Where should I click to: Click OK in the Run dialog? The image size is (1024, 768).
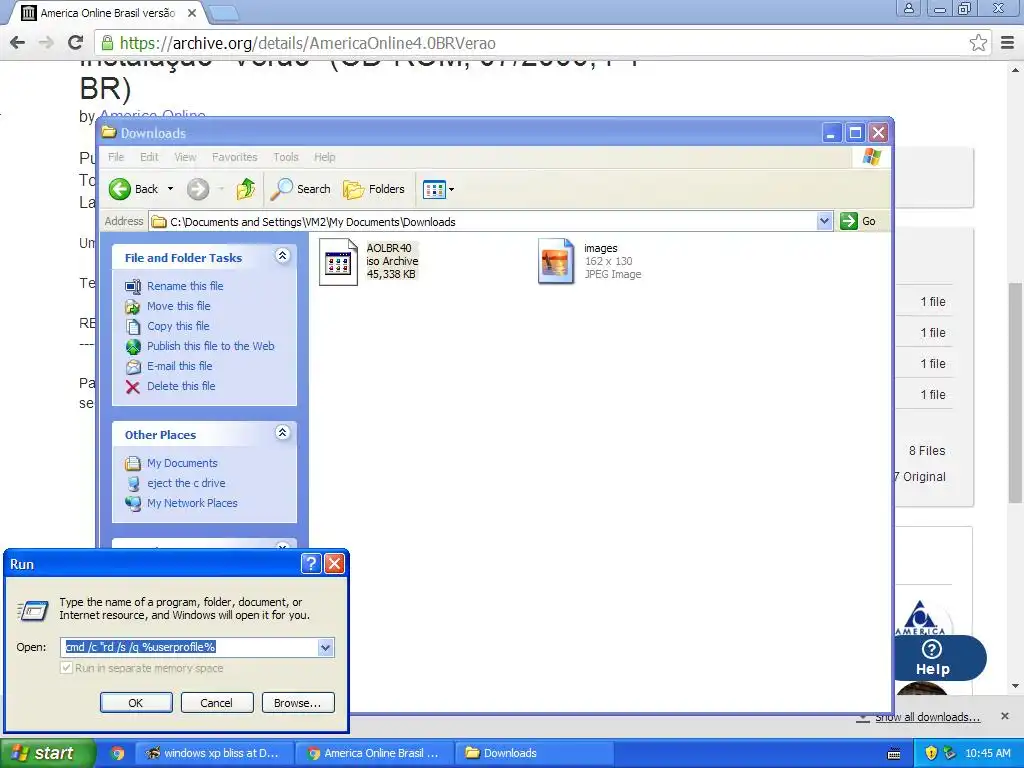click(136, 703)
